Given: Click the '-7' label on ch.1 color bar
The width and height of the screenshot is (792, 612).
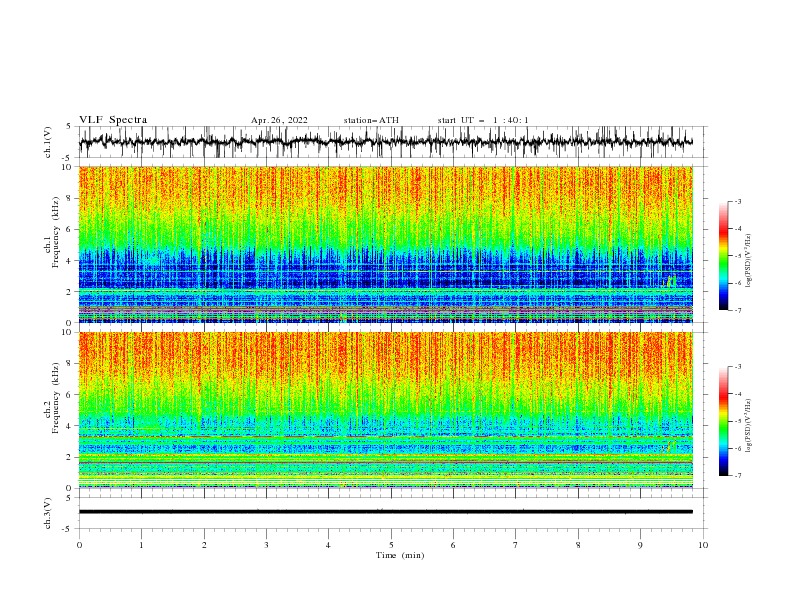Looking at the screenshot, I should (738, 310).
